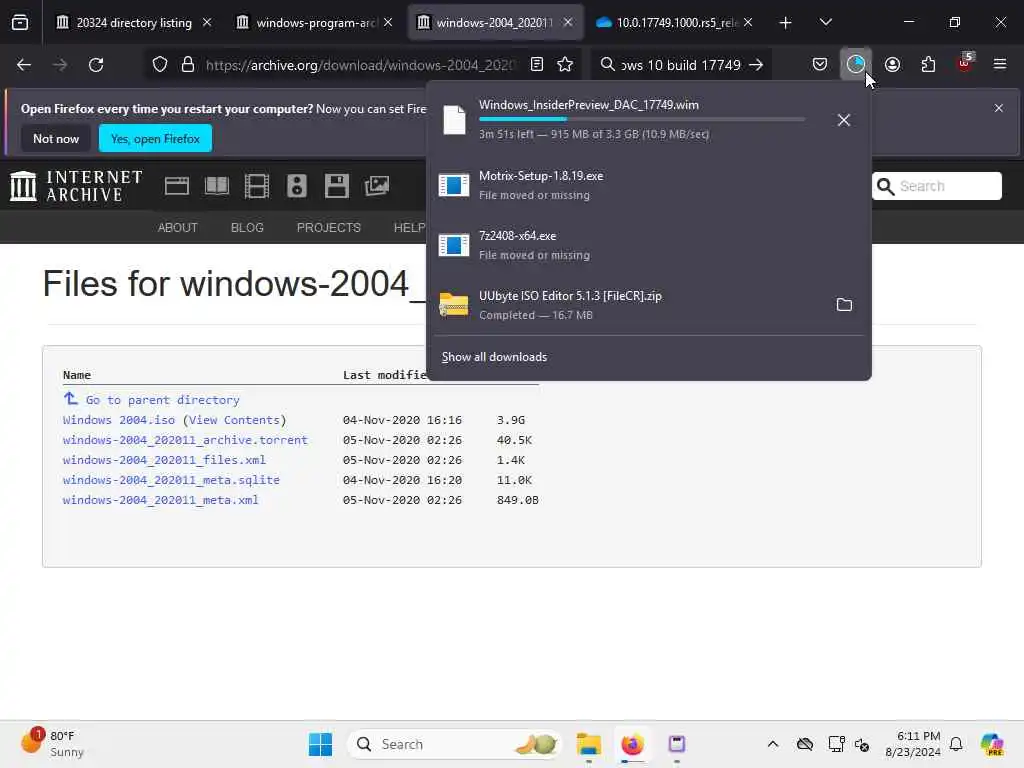This screenshot has width=1024, height=768.
Task: Bookmark this page with the star
Action: tap(565, 65)
